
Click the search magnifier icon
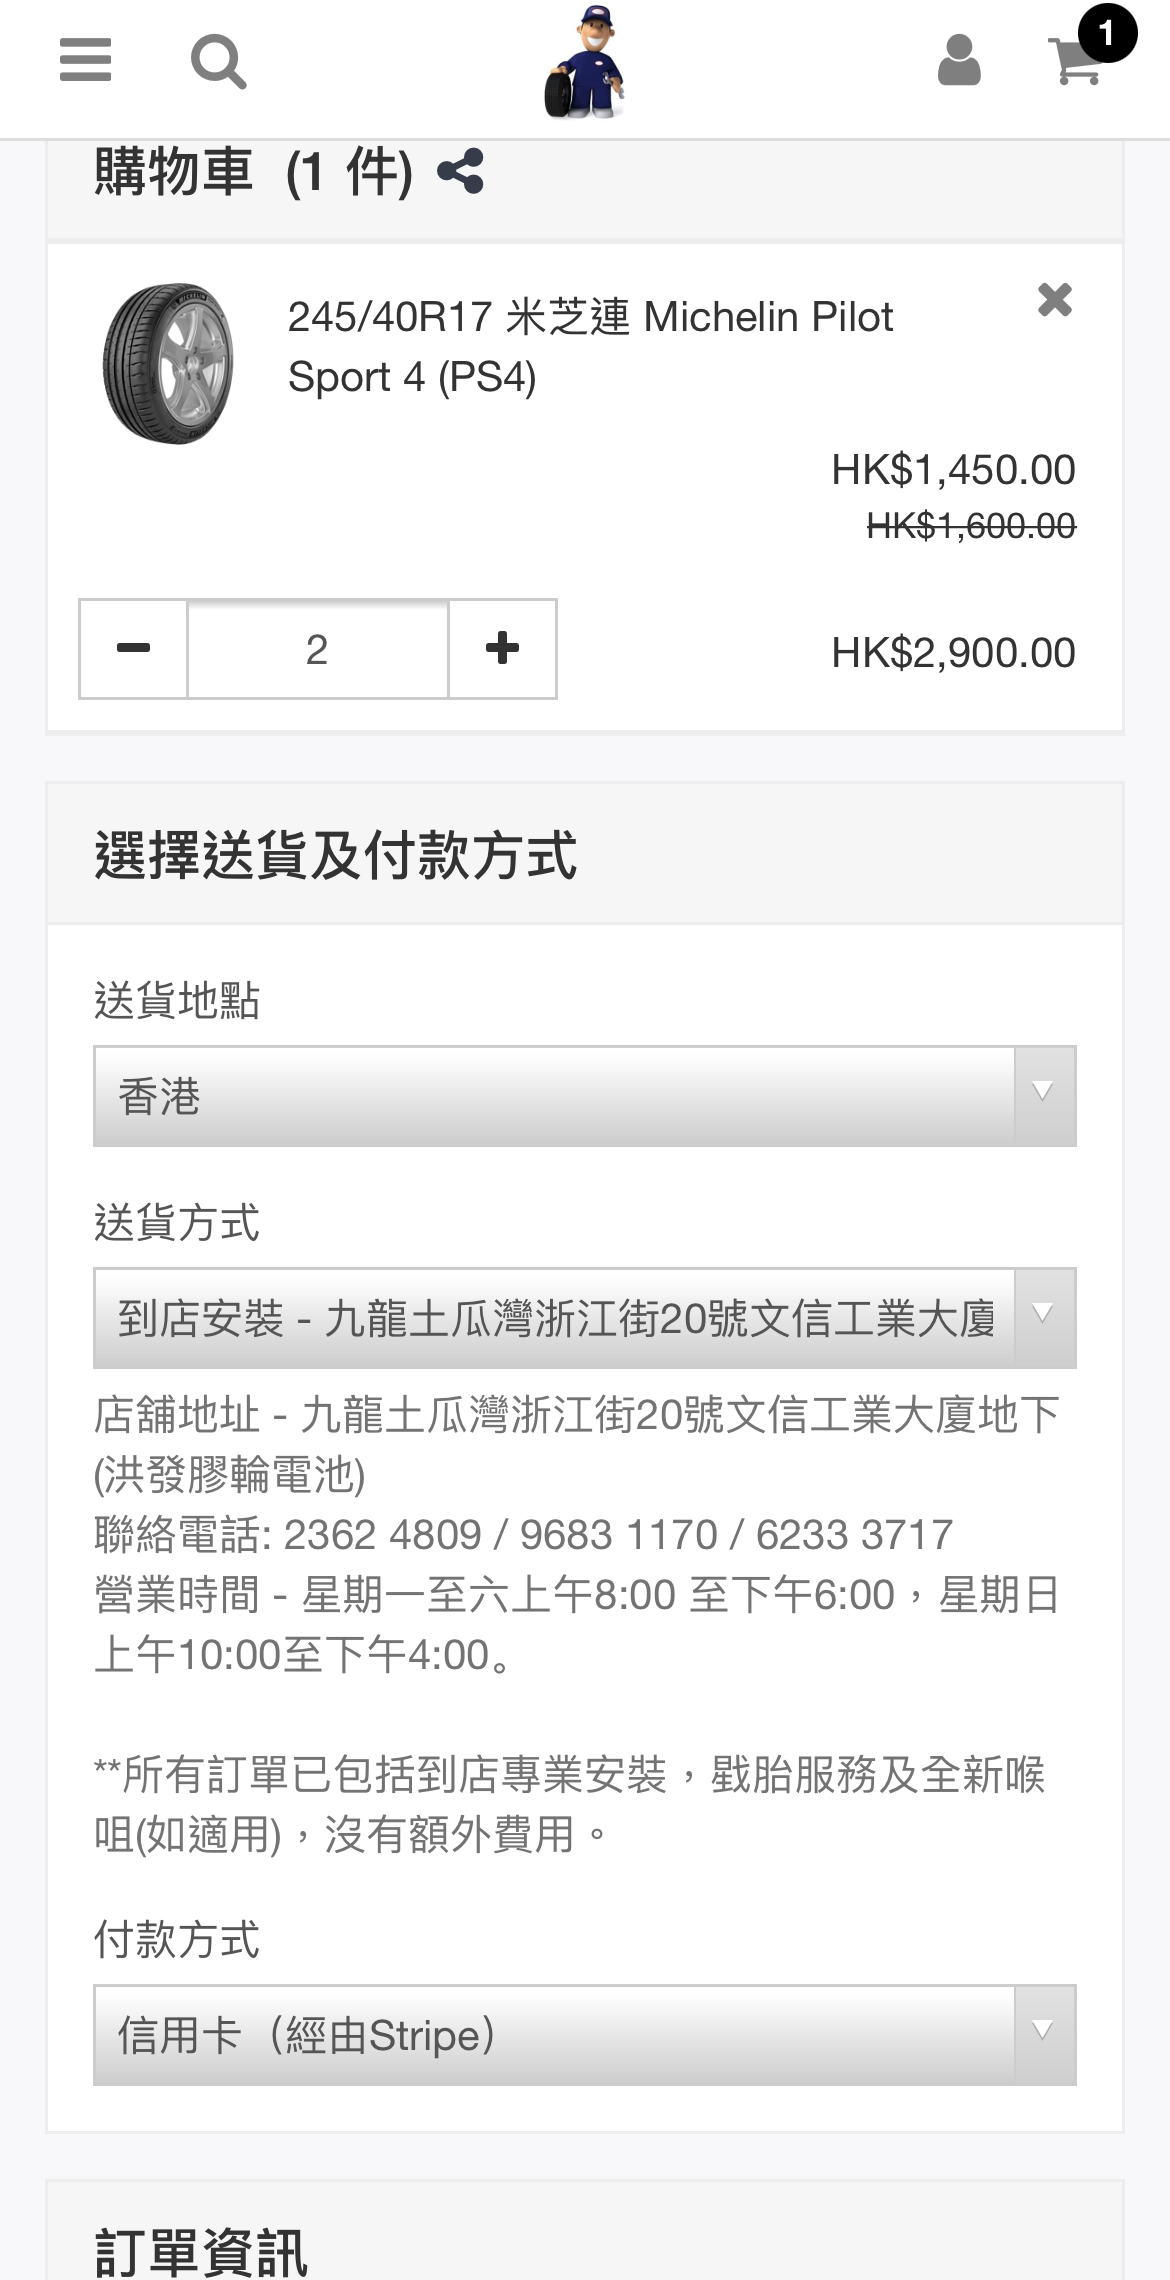tap(218, 62)
